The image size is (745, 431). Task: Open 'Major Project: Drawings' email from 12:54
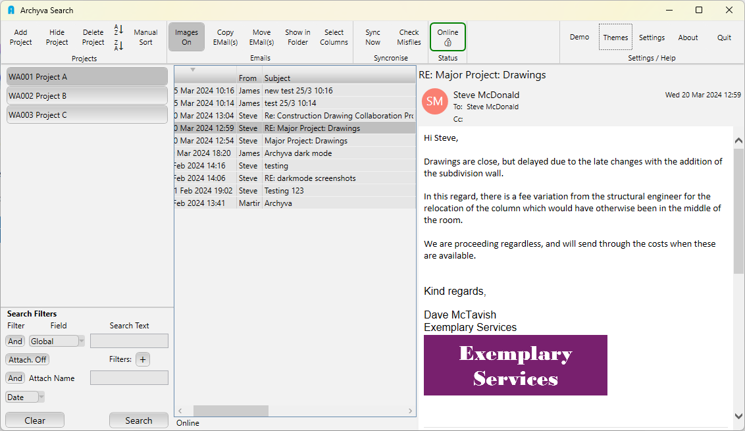coord(295,141)
